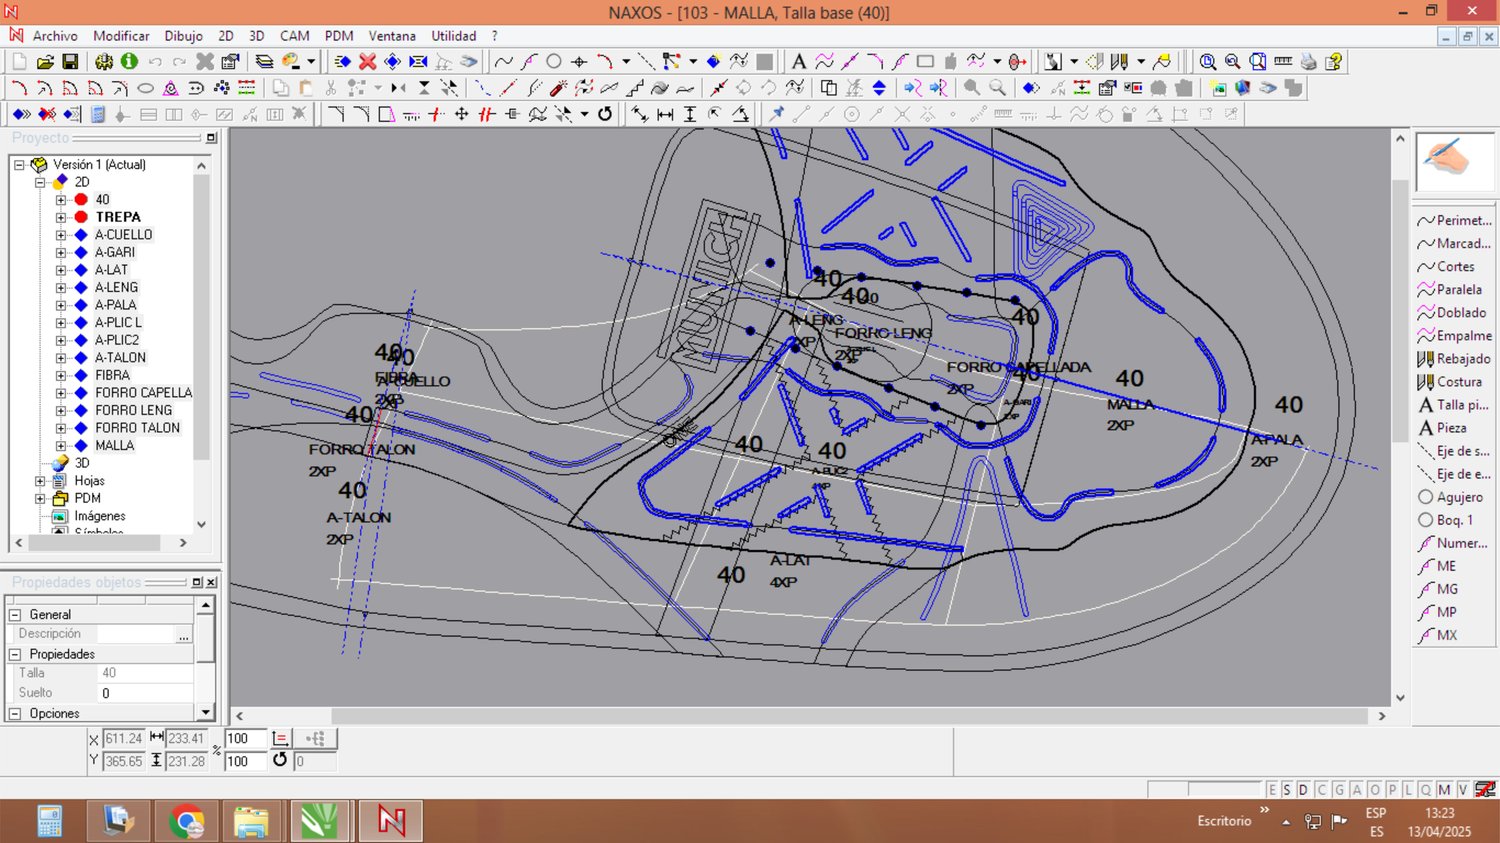Select the circle drawing tool
The width and height of the screenshot is (1500, 843).
click(553, 62)
